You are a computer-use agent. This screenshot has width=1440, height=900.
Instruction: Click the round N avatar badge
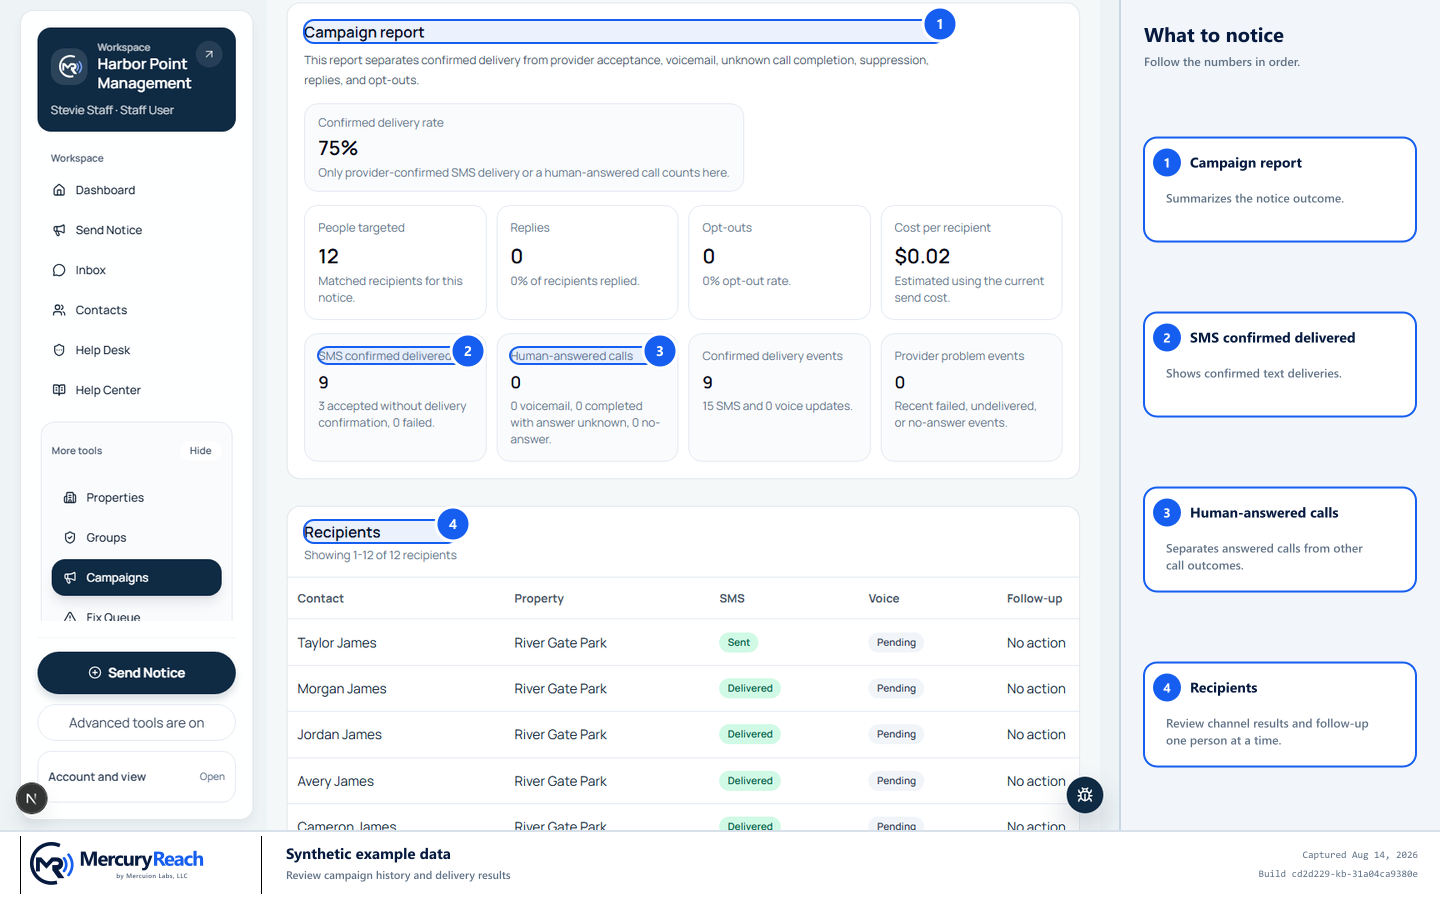coord(31,798)
